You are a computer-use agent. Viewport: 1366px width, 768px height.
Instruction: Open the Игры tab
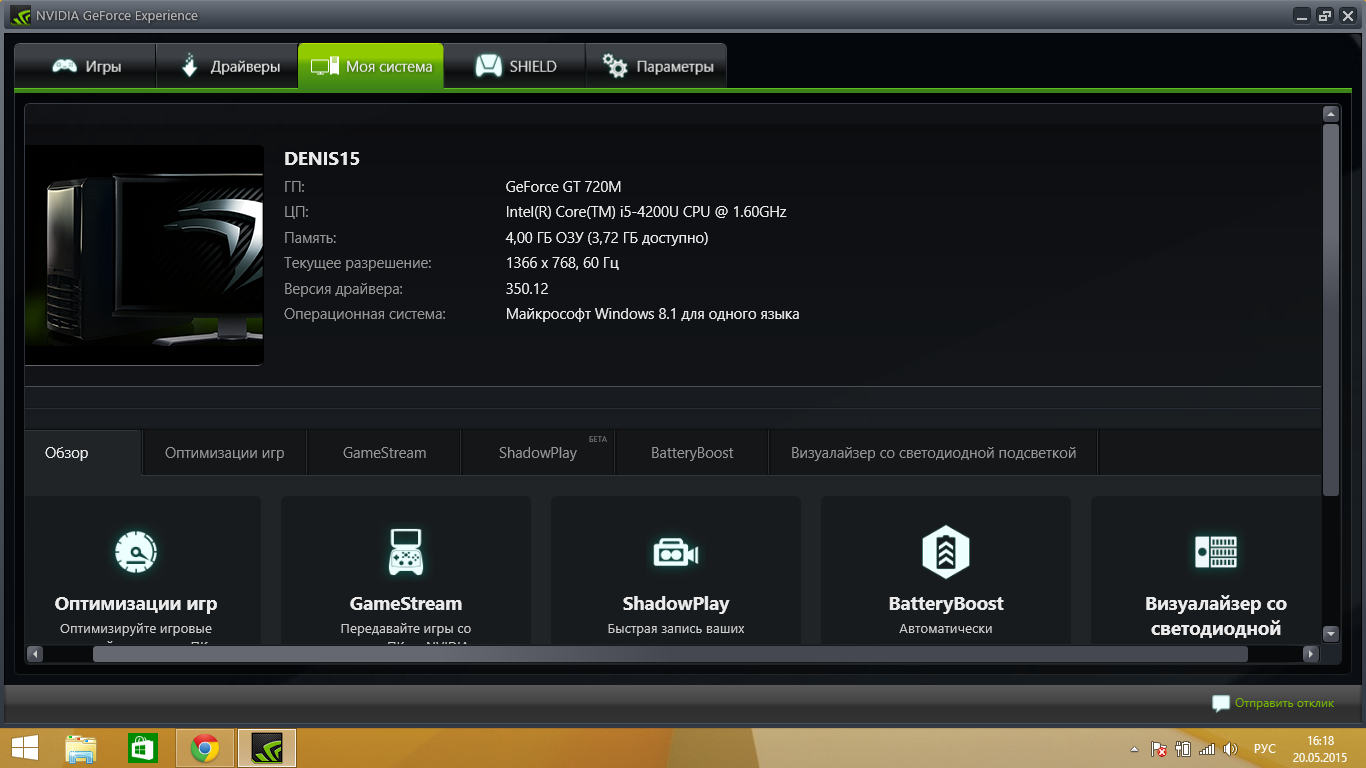tap(85, 67)
